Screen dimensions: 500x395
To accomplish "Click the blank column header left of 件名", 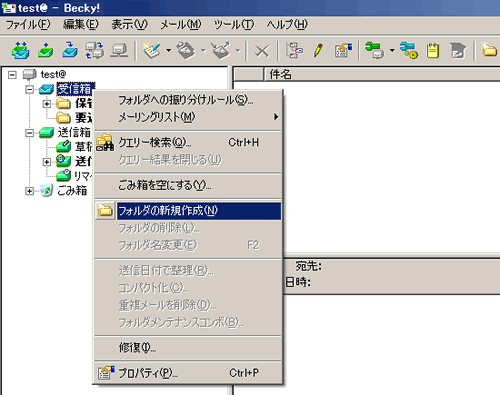I will click(248, 74).
